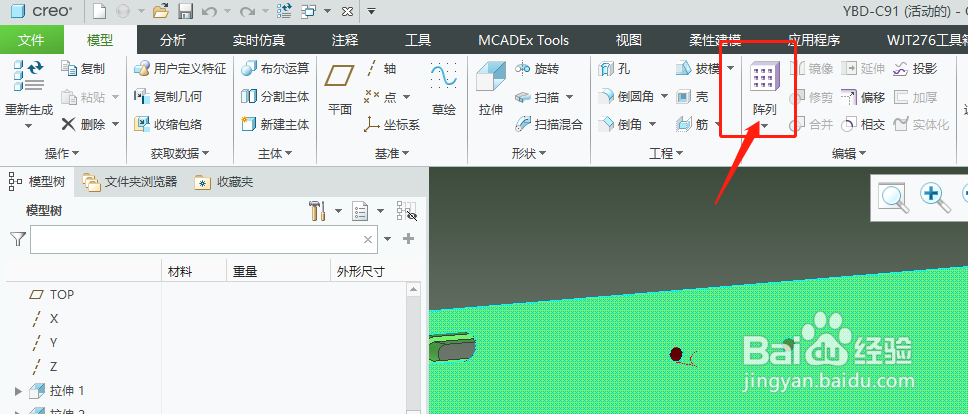This screenshot has height=414, width=968.
Task: Select the 拉伸 extrude tool
Action: (491, 90)
